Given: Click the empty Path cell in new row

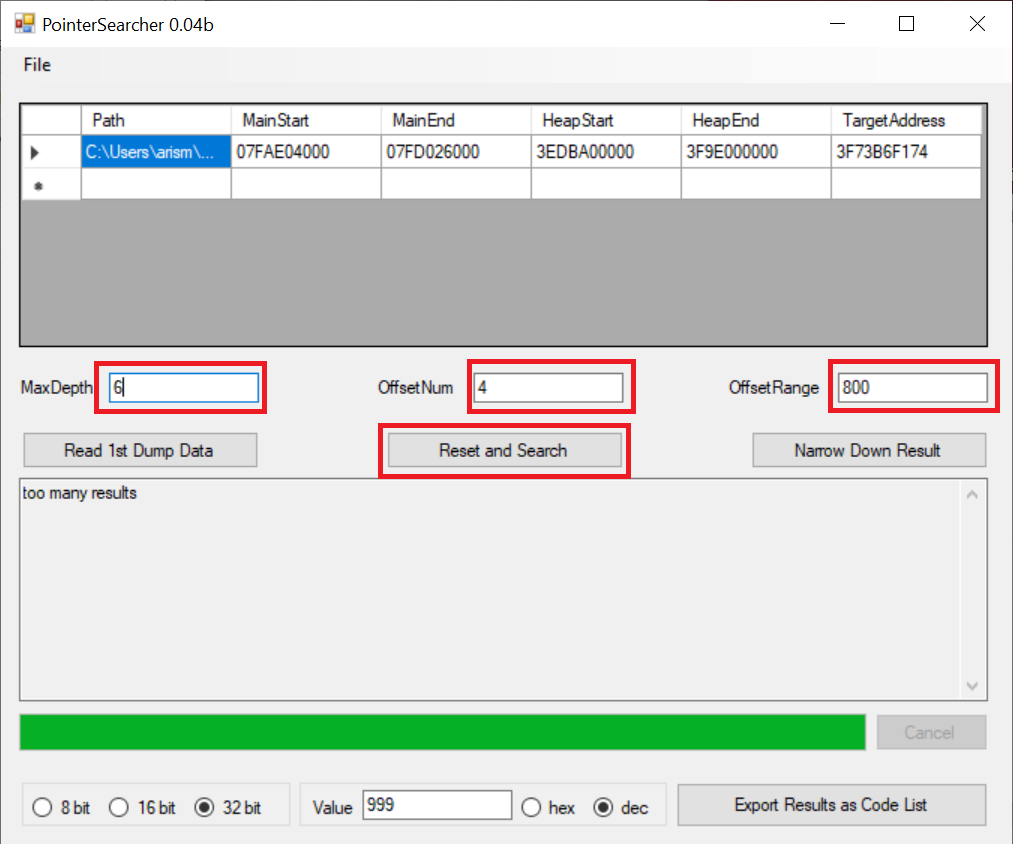Looking at the screenshot, I should (x=156, y=184).
